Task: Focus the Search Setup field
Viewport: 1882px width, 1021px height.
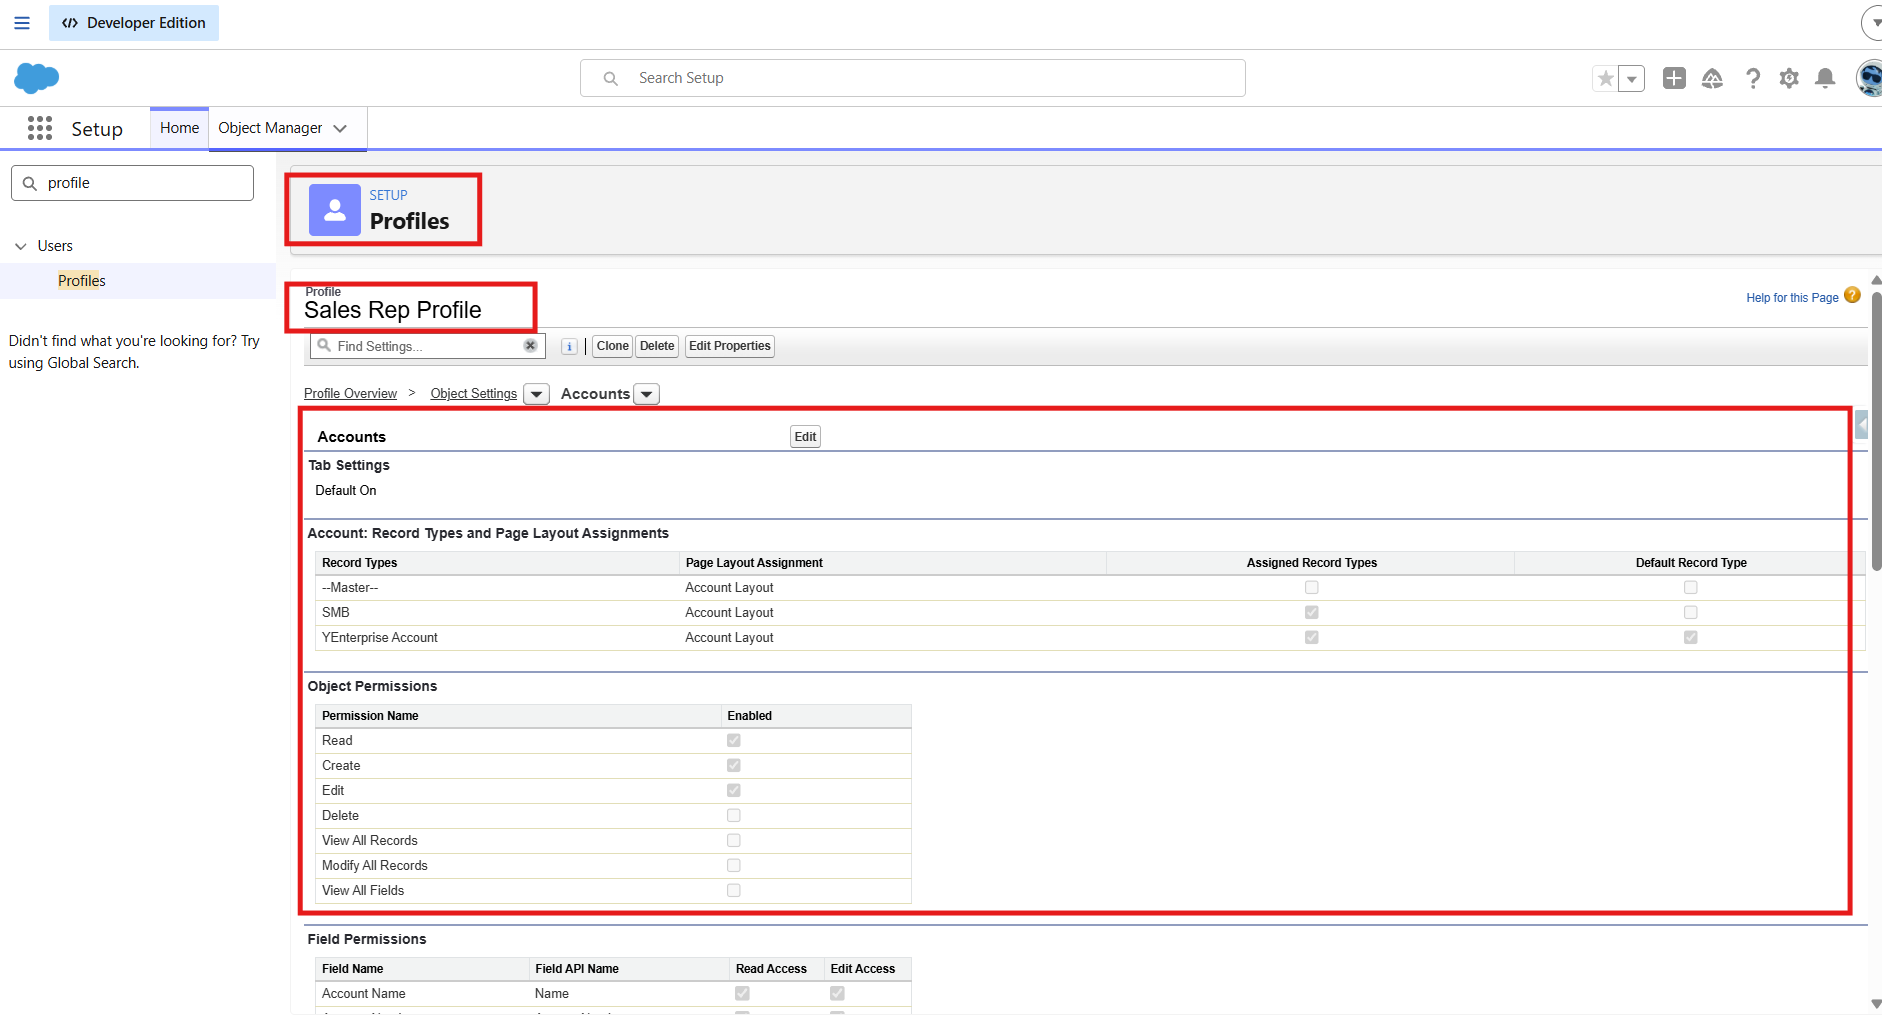Action: point(912,78)
